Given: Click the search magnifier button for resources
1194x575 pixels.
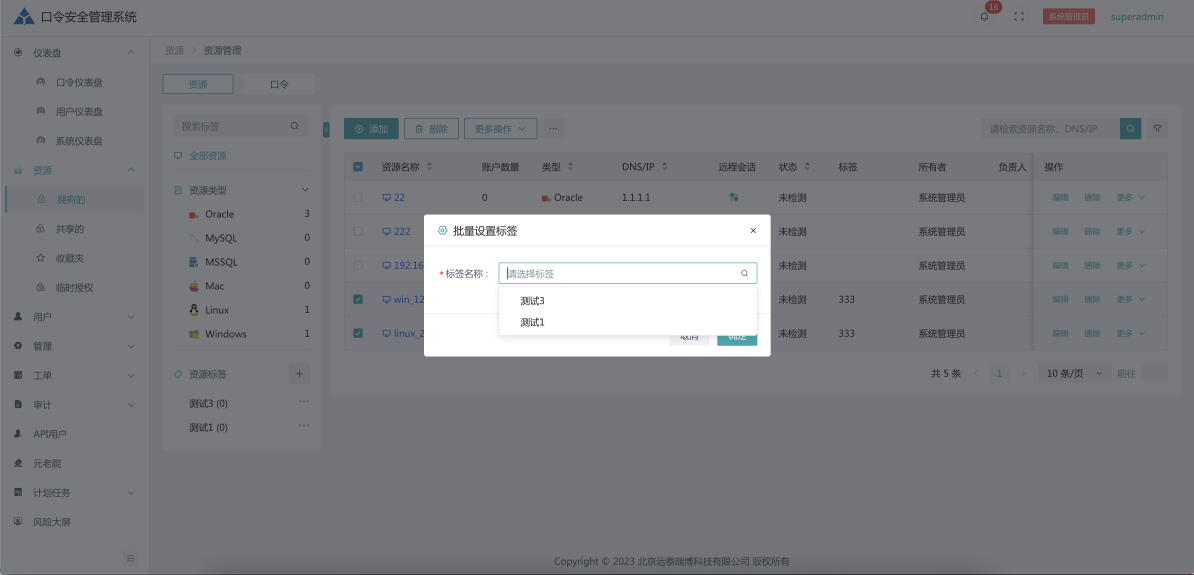Looking at the screenshot, I should [x=1130, y=129].
